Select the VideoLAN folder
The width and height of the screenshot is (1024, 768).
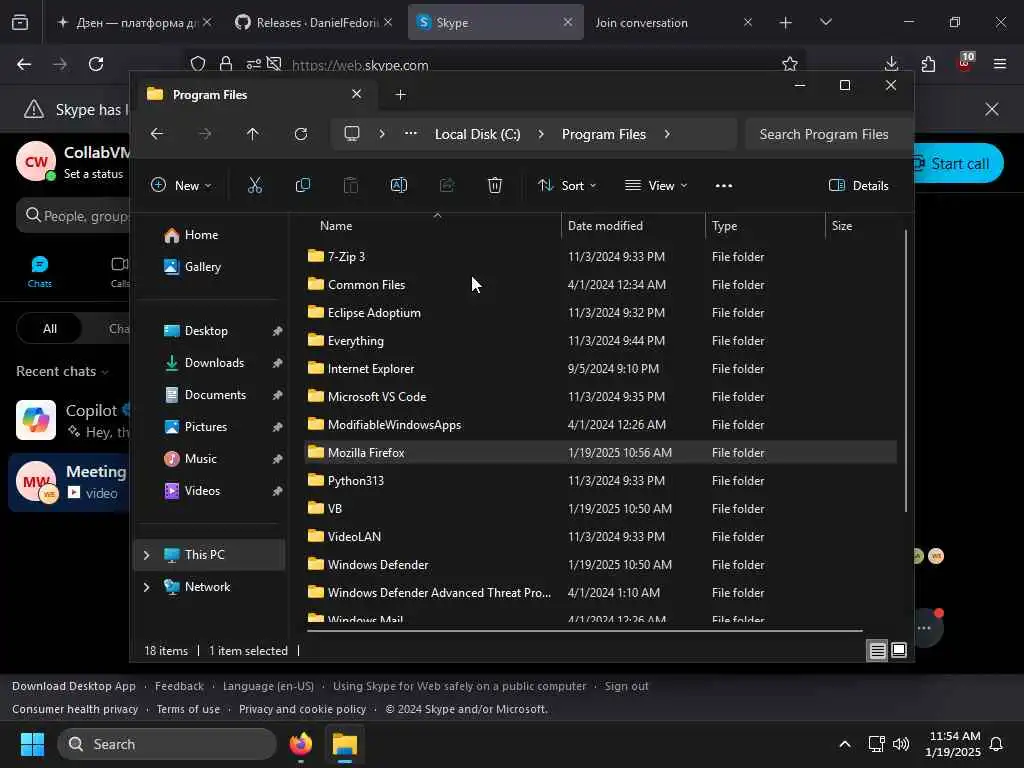point(600,536)
